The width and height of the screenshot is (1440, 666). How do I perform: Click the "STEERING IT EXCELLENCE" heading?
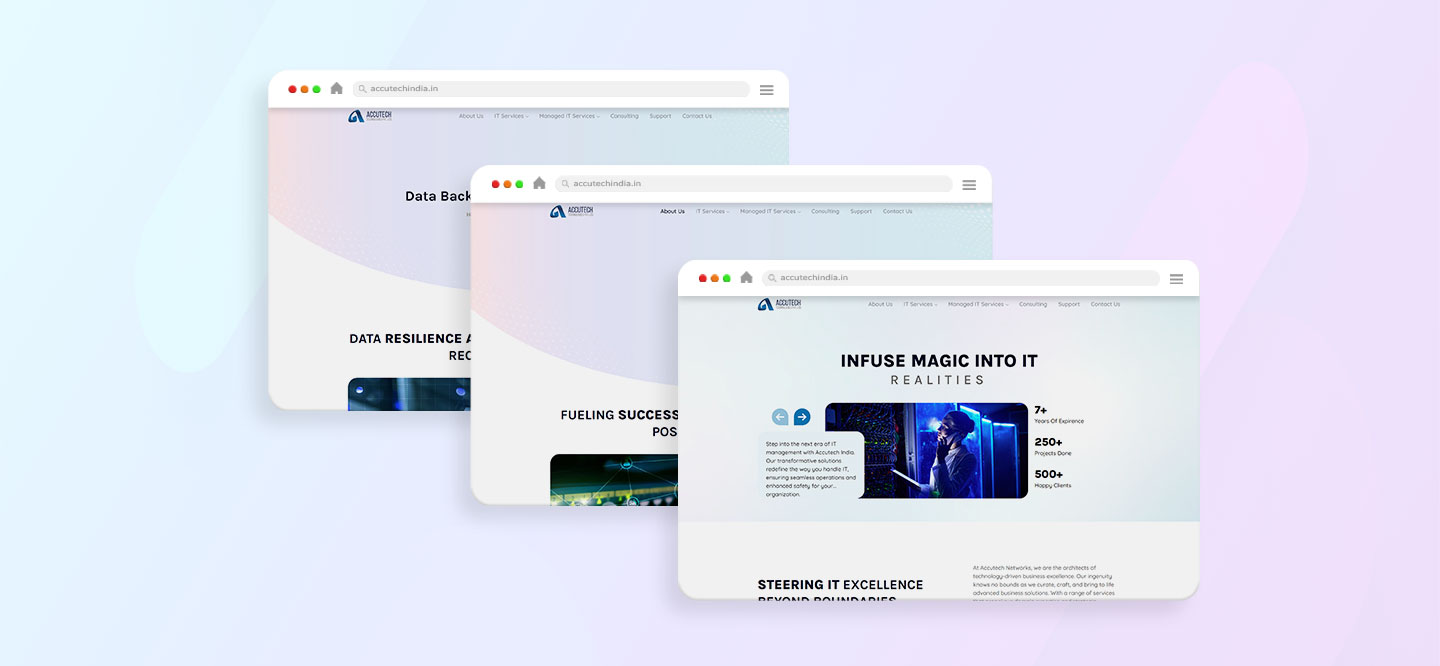pyautogui.click(x=840, y=585)
